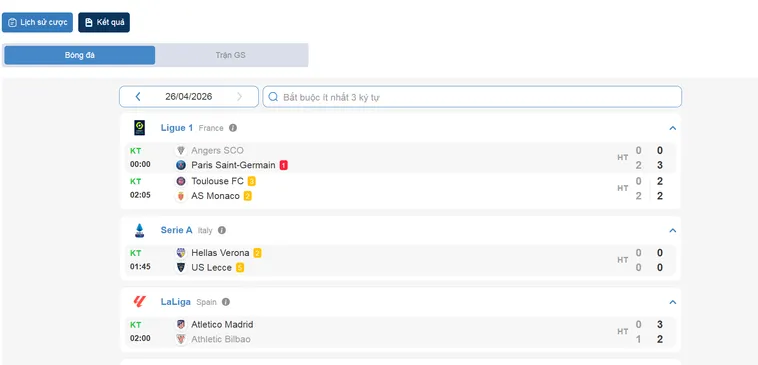758x365 pixels.
Task: Open the Ligue 1 info icon
Action: click(x=233, y=128)
